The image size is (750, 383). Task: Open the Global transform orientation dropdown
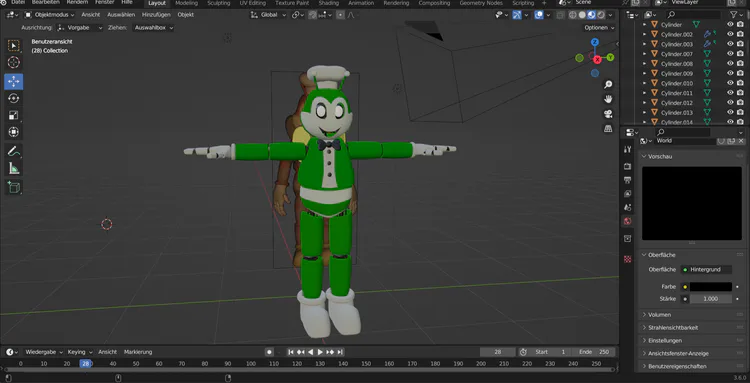point(268,15)
